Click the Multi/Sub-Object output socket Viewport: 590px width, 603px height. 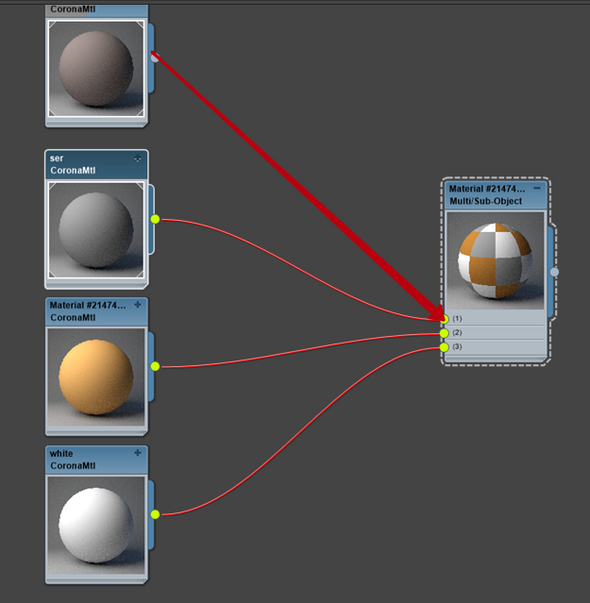pyautogui.click(x=554, y=272)
